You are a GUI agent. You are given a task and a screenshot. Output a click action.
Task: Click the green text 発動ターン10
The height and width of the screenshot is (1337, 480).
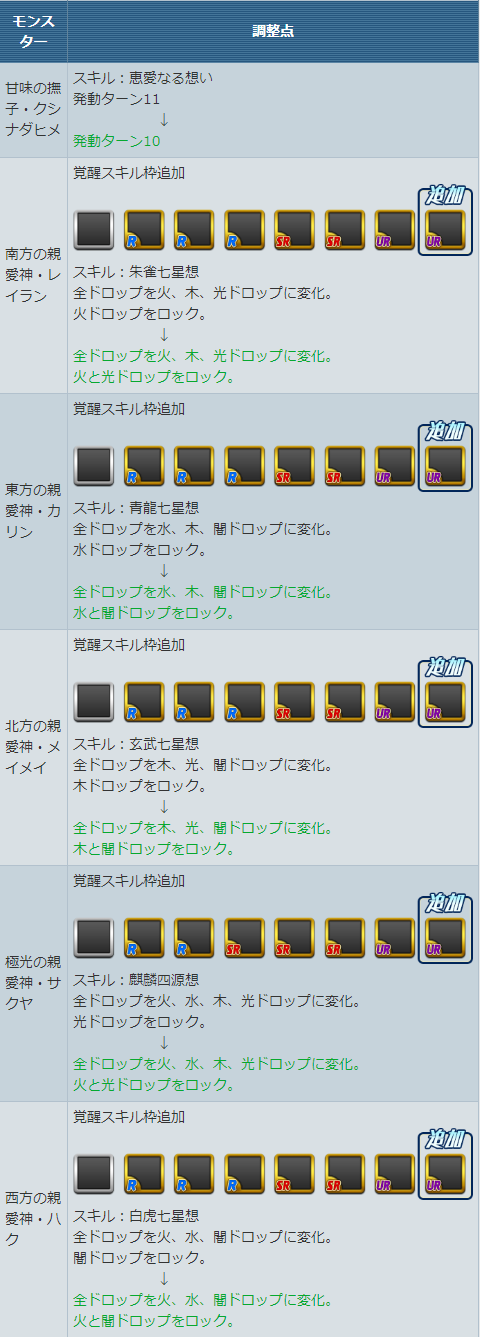point(116,140)
